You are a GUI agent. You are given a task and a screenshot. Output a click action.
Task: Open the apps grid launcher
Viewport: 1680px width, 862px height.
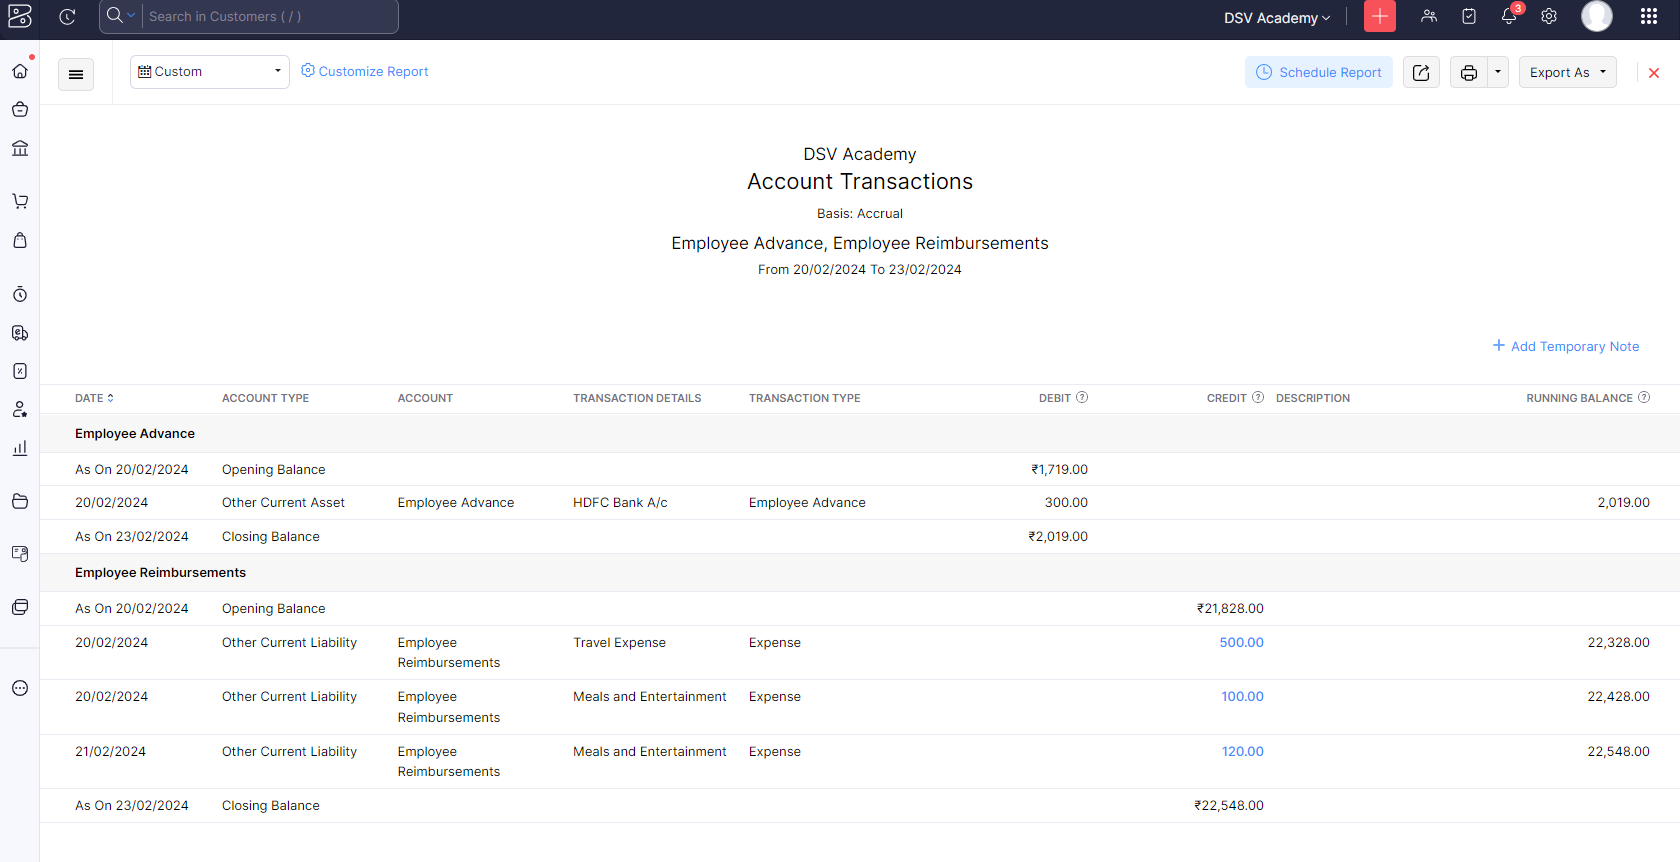tap(1649, 17)
